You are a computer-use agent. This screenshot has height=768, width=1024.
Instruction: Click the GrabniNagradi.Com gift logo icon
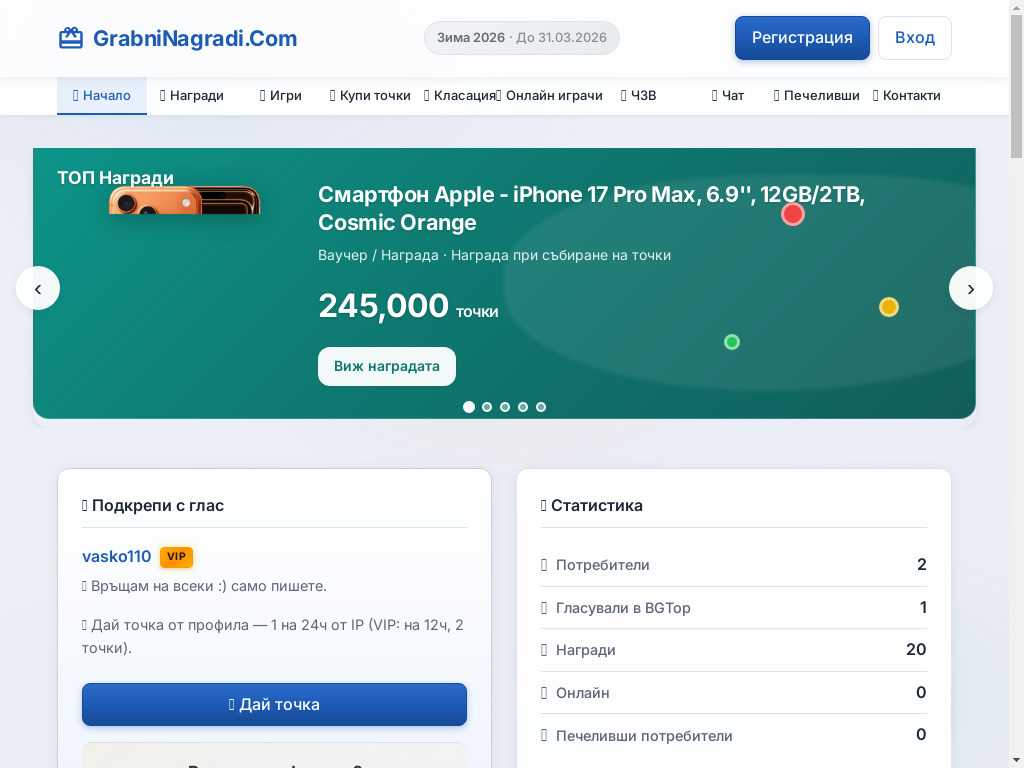coord(71,39)
